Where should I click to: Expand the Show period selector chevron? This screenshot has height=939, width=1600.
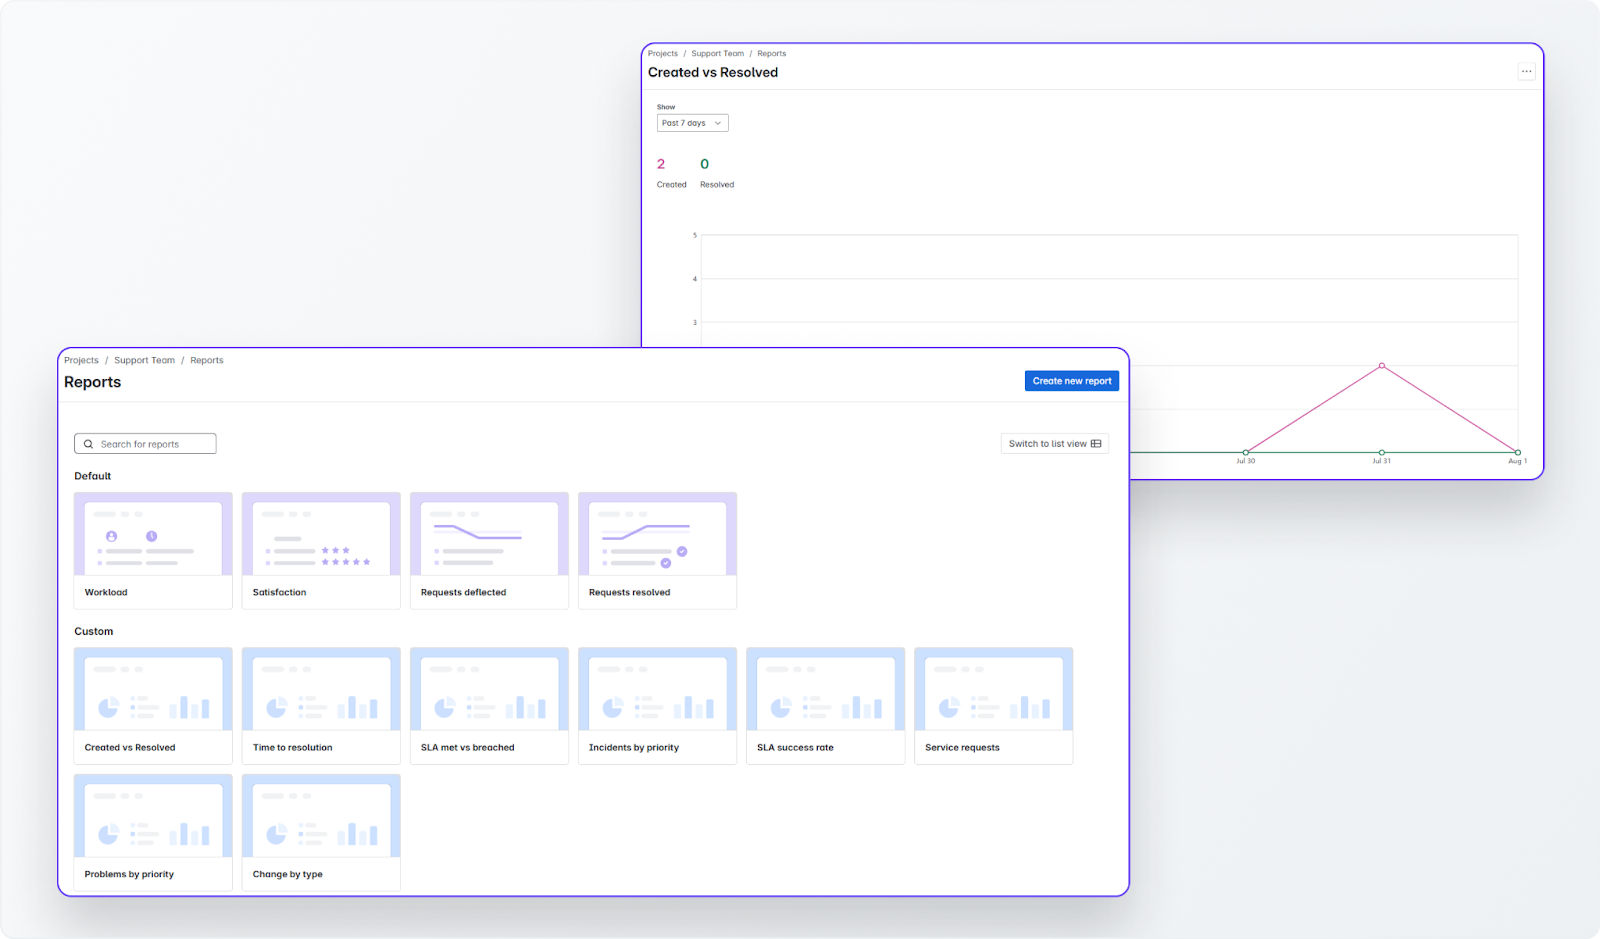coord(717,122)
